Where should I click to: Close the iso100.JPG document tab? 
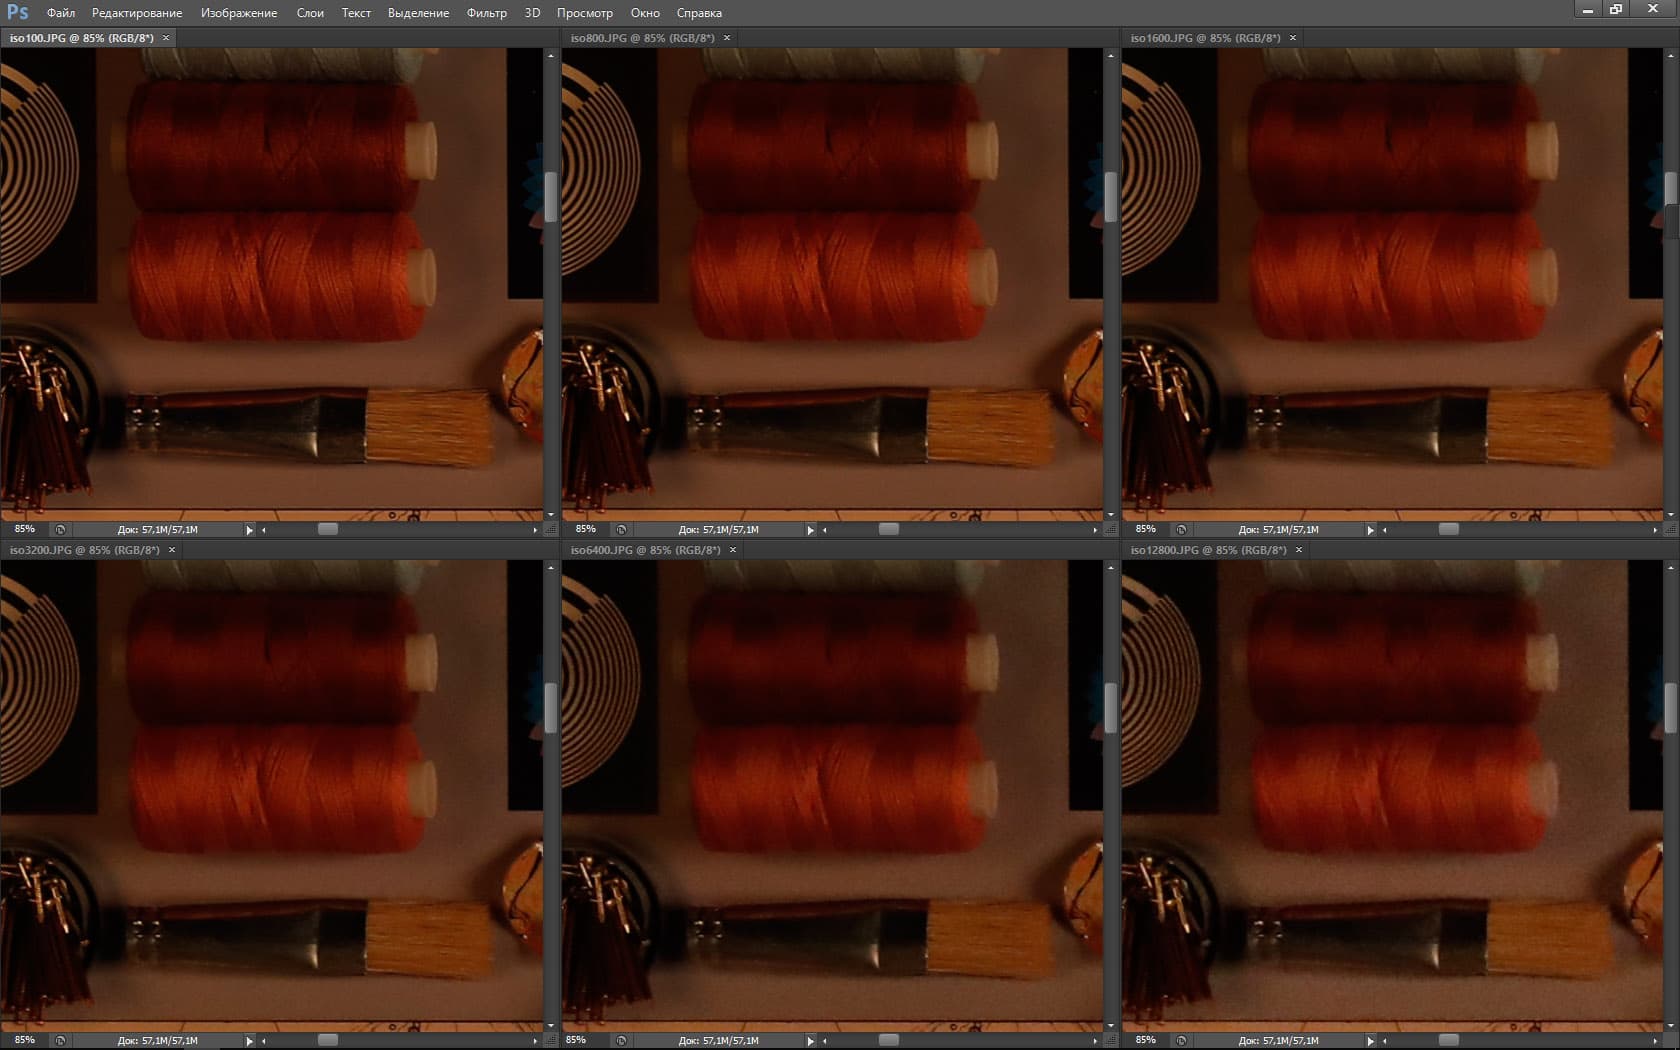click(166, 38)
